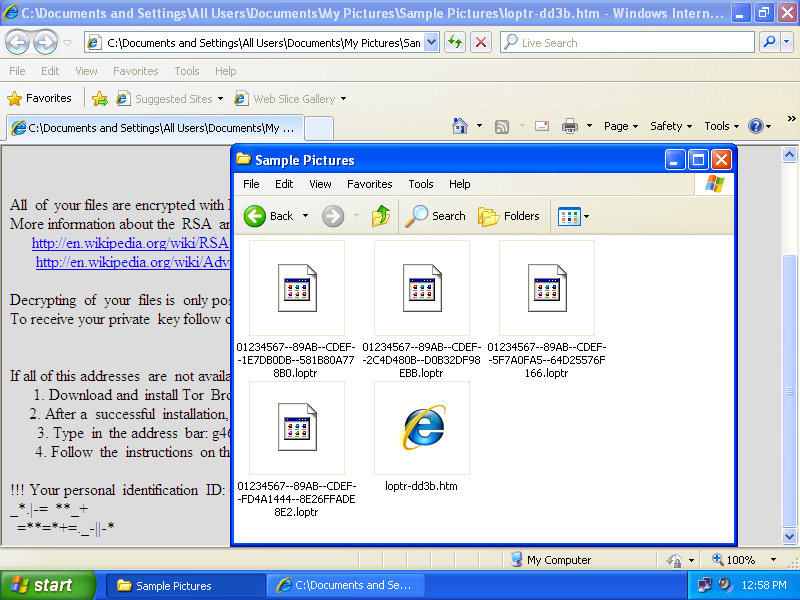Click the network tray icon
800x600 pixels.
(705, 585)
